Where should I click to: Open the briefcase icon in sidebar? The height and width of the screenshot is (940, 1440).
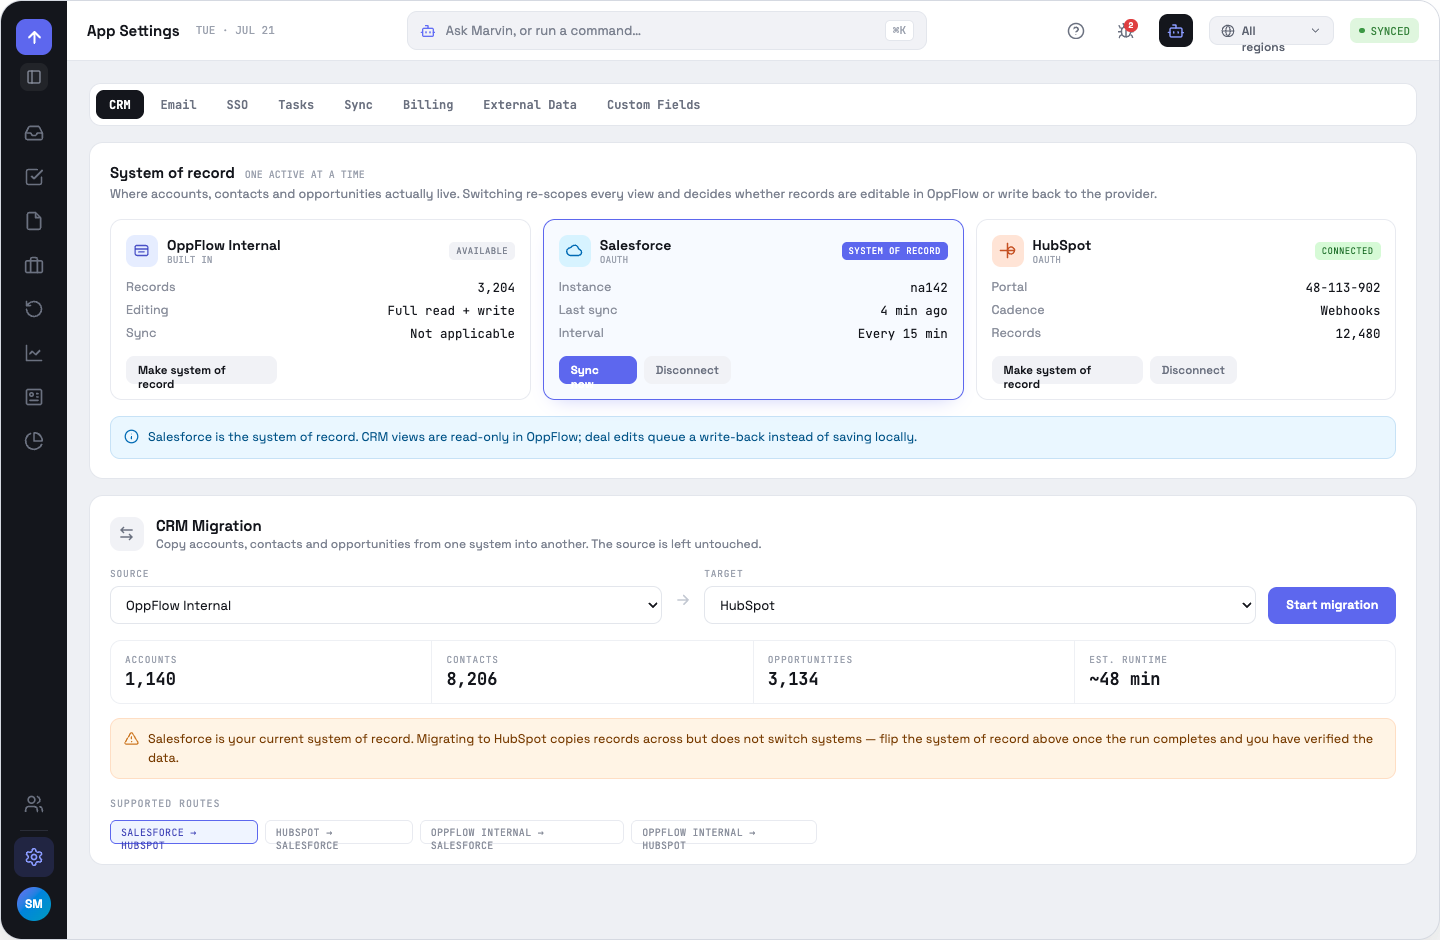tap(34, 265)
